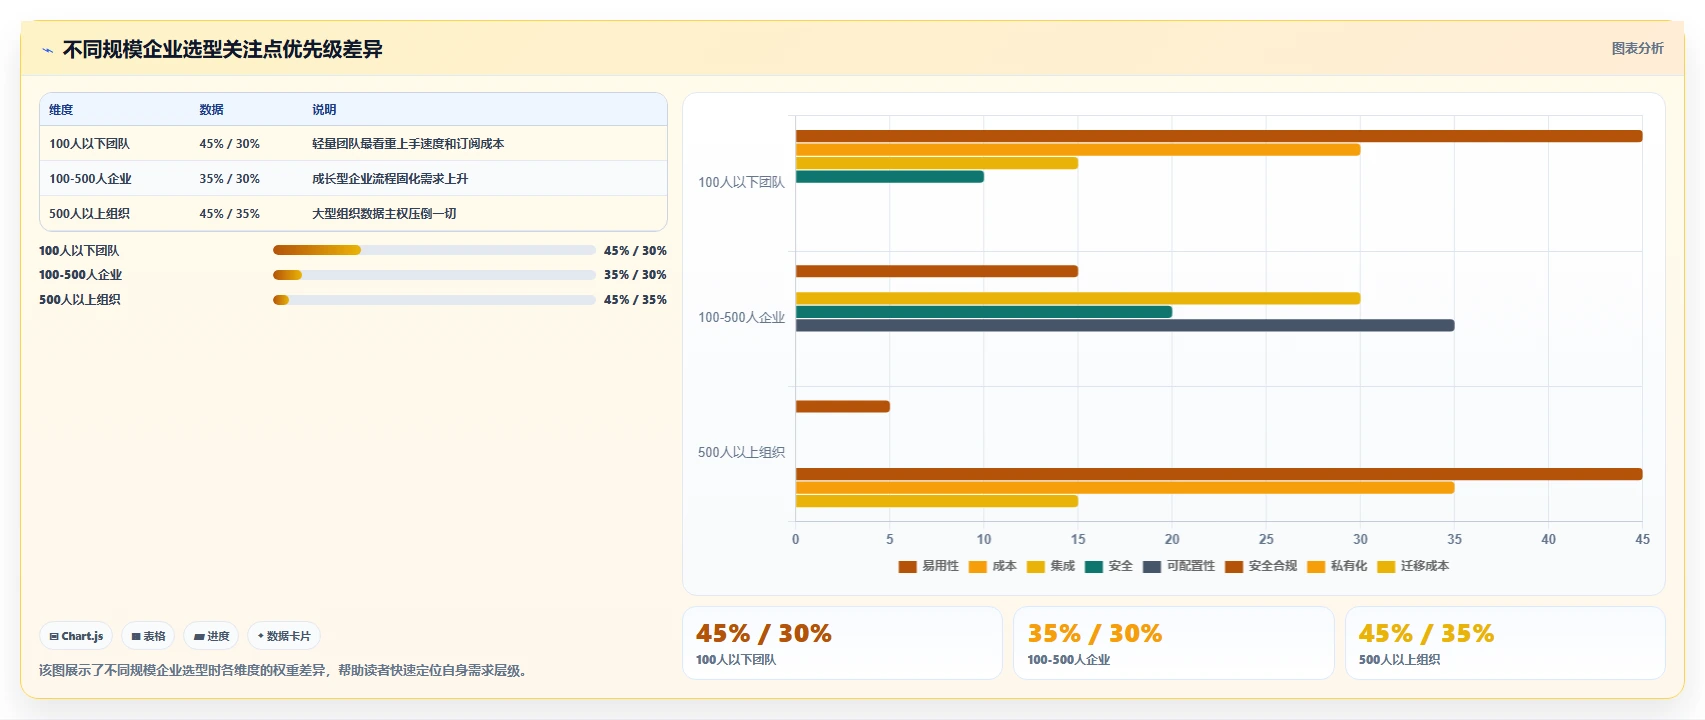Open the 35% / 30% stat card

pyautogui.click(x=1173, y=643)
